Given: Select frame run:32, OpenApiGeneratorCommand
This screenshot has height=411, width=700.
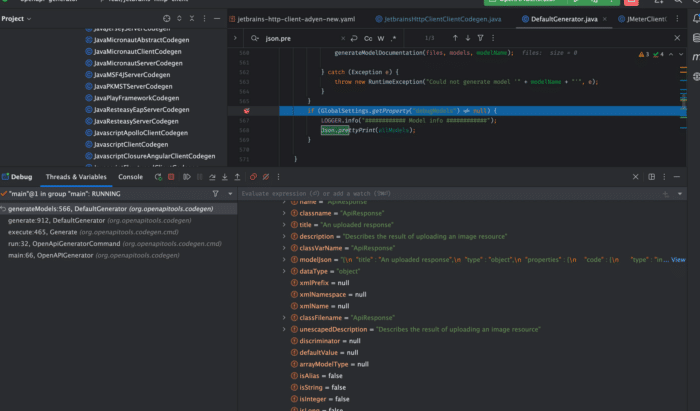Looking at the screenshot, I should click(118, 244).
